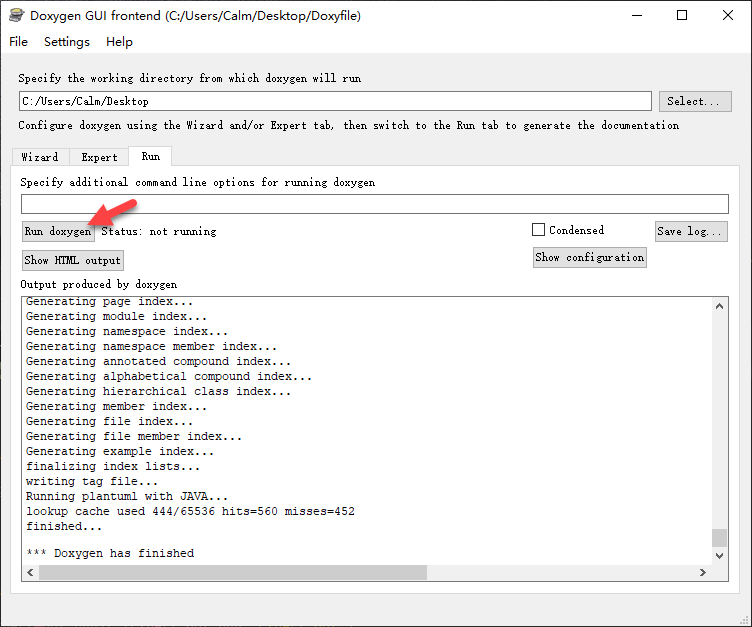
Task: Click the 'finished...' output line
Action: click(x=64, y=526)
